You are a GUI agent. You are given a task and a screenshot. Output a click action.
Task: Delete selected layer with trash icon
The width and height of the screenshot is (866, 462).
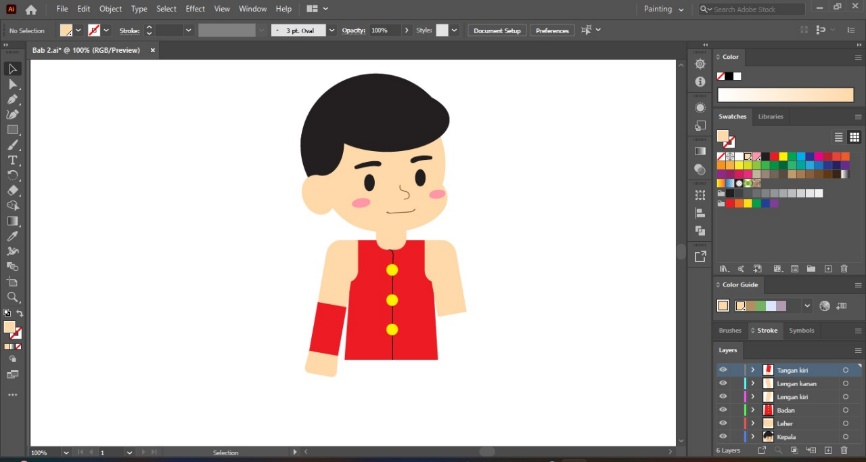844,450
